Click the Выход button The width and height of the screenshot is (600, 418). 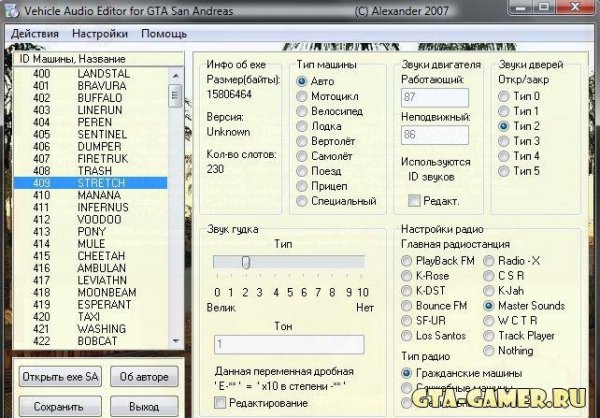(x=144, y=407)
